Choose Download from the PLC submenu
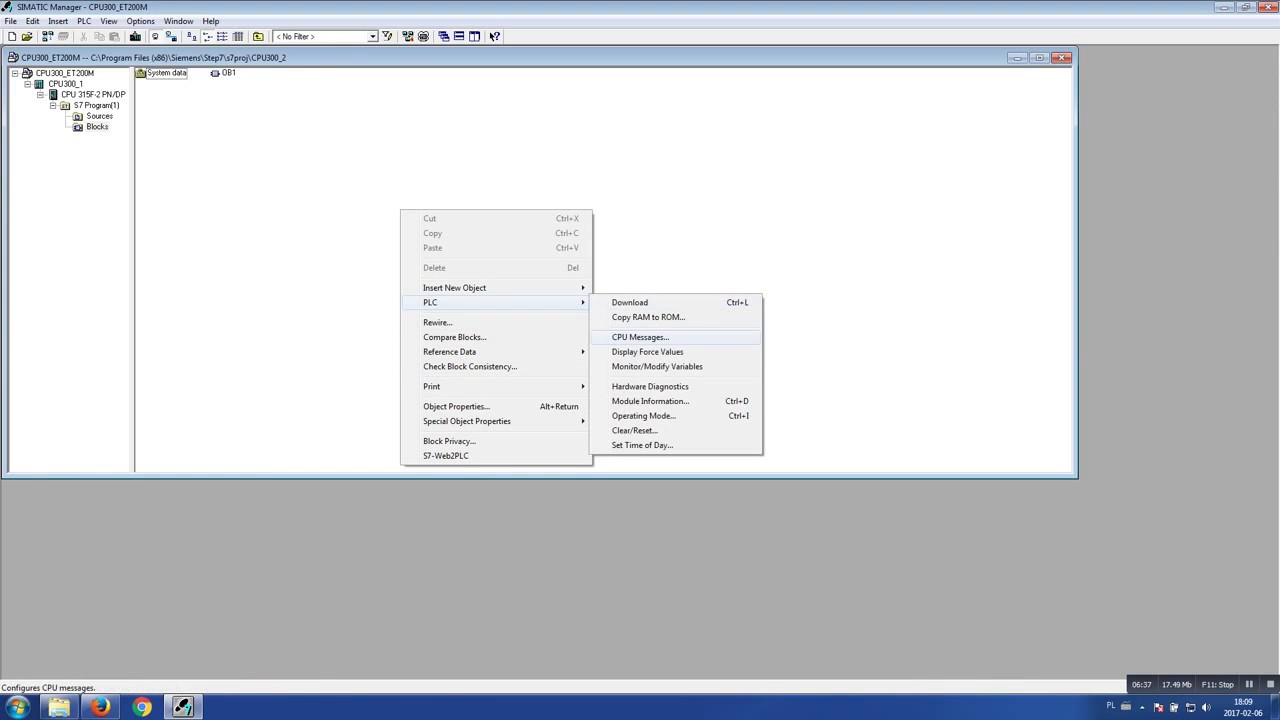 tap(676, 302)
